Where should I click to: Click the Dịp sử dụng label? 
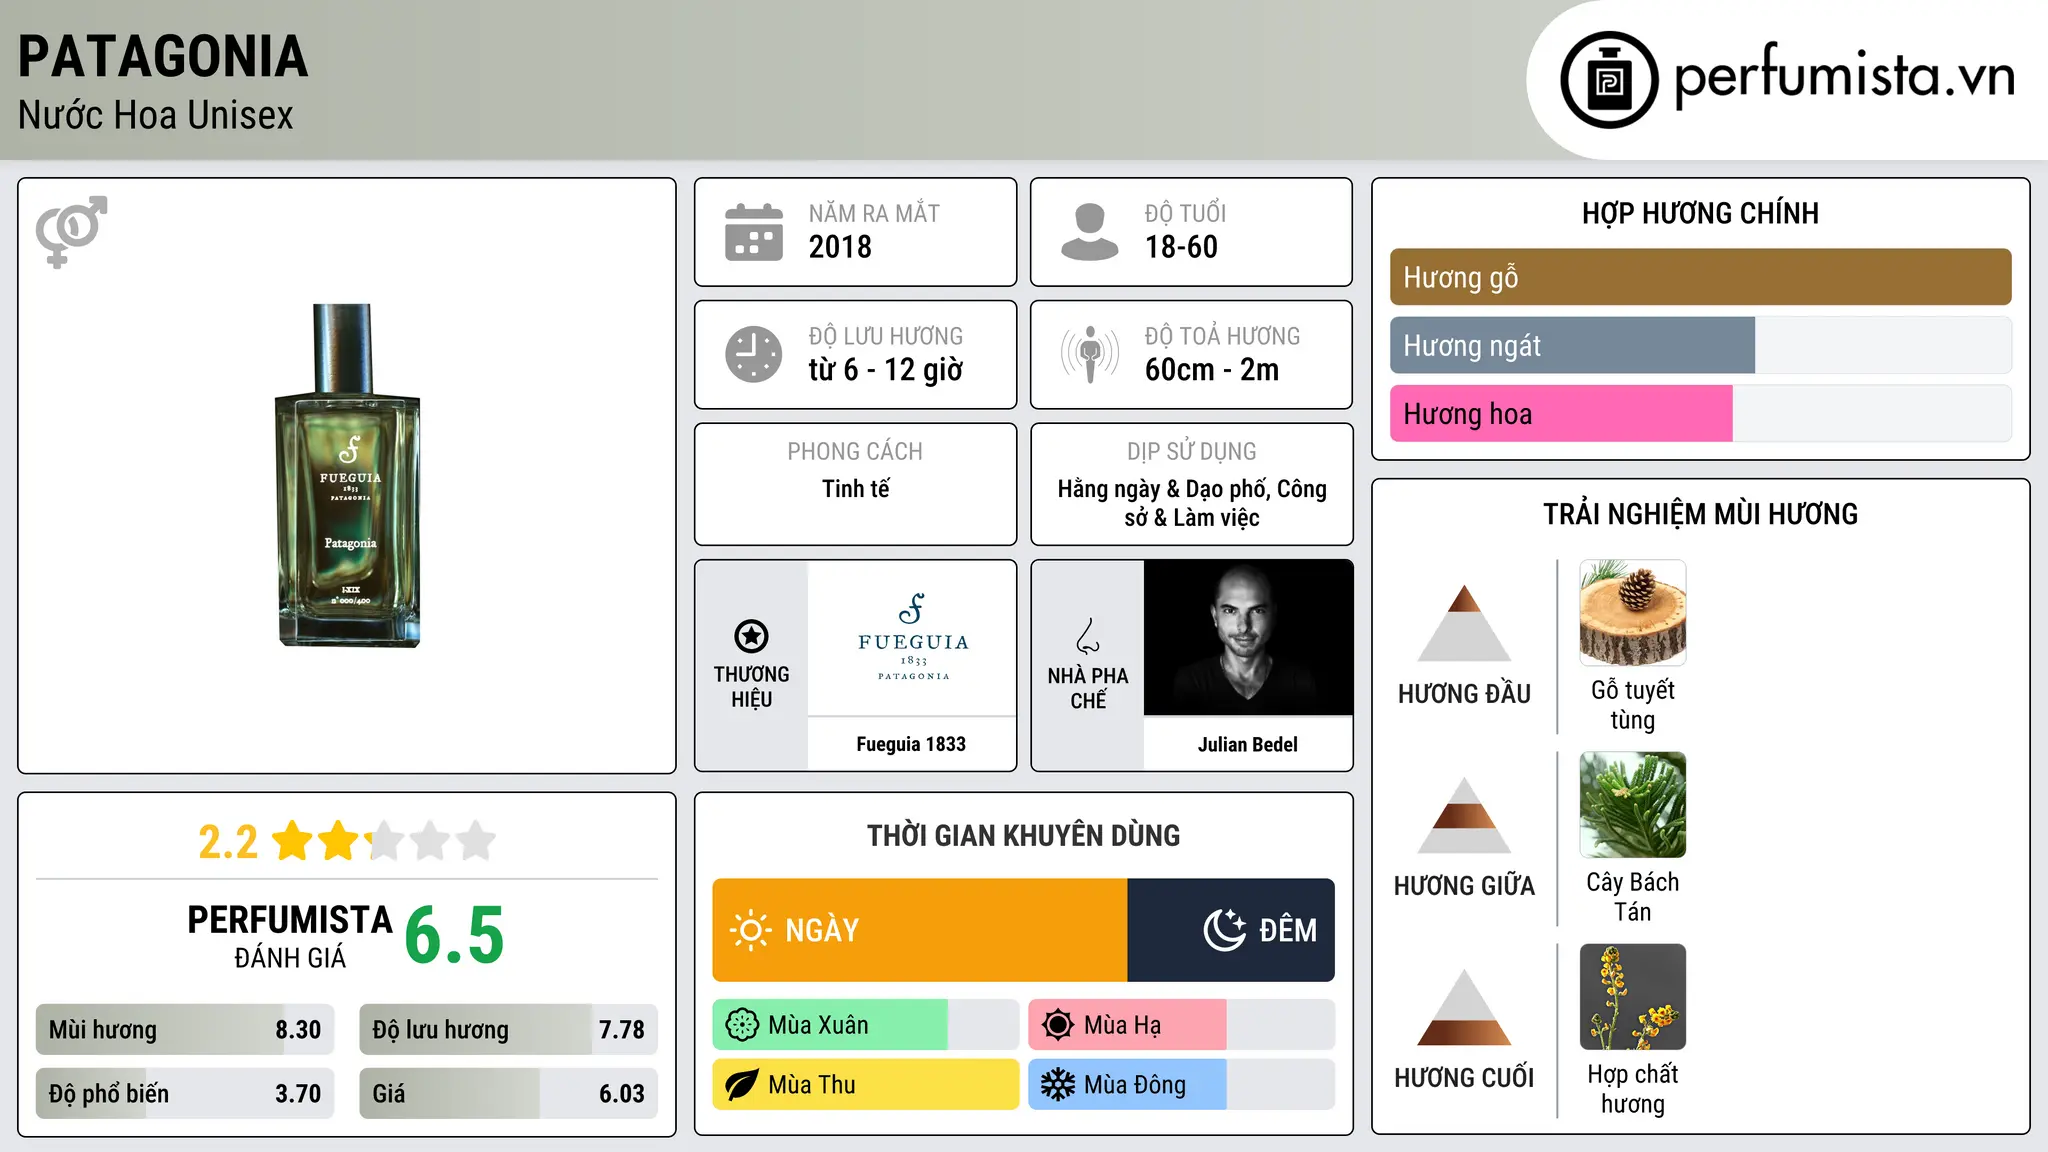pyautogui.click(x=1192, y=452)
